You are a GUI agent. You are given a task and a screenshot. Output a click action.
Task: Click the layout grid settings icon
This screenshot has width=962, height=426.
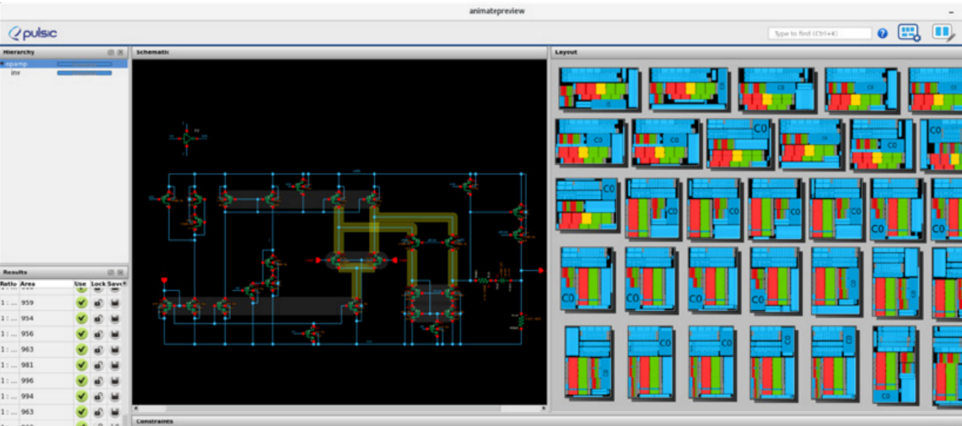(x=909, y=33)
